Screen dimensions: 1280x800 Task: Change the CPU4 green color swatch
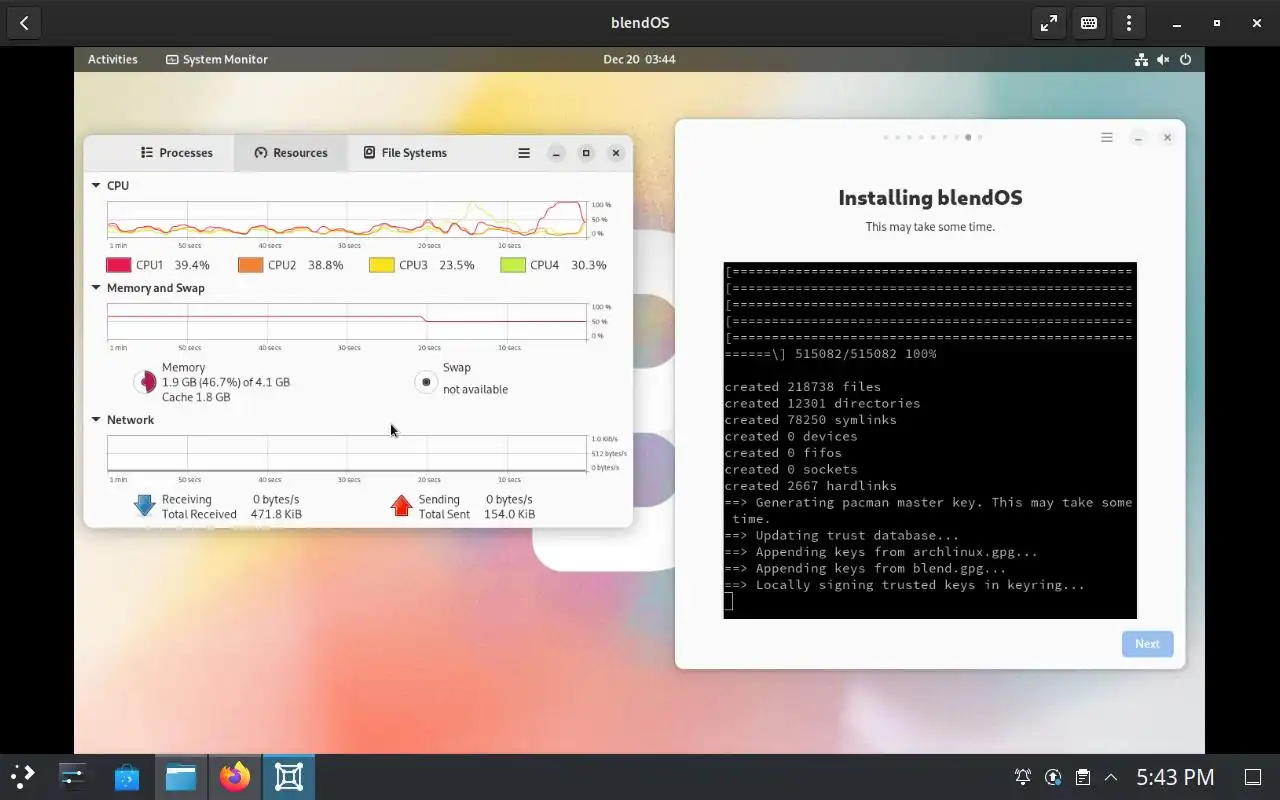tap(513, 265)
